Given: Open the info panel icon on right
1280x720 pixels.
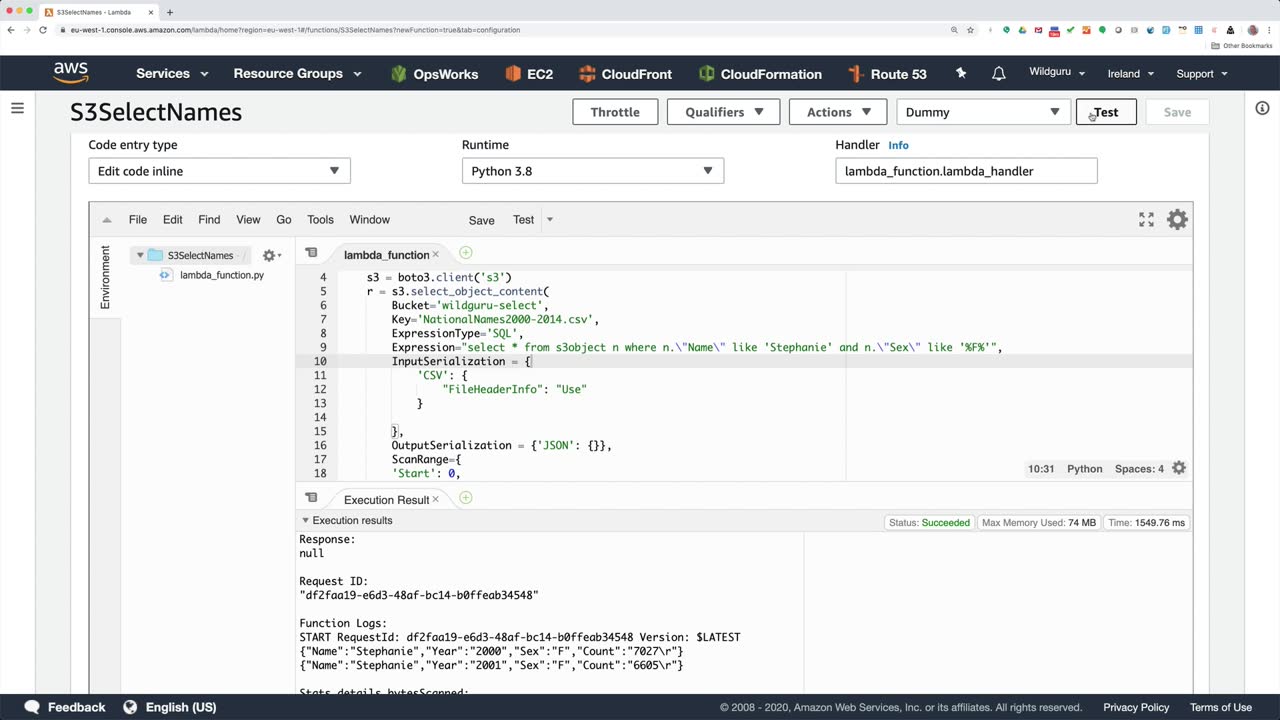Looking at the screenshot, I should [1262, 108].
